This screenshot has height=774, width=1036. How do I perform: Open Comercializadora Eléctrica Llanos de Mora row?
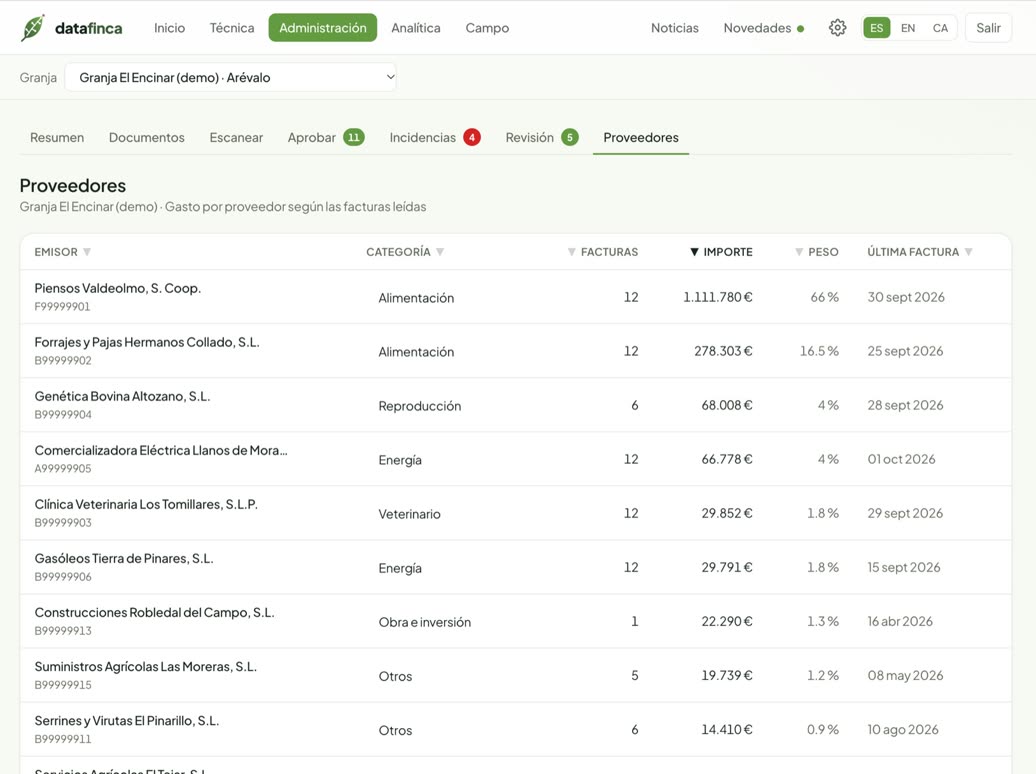515,459
